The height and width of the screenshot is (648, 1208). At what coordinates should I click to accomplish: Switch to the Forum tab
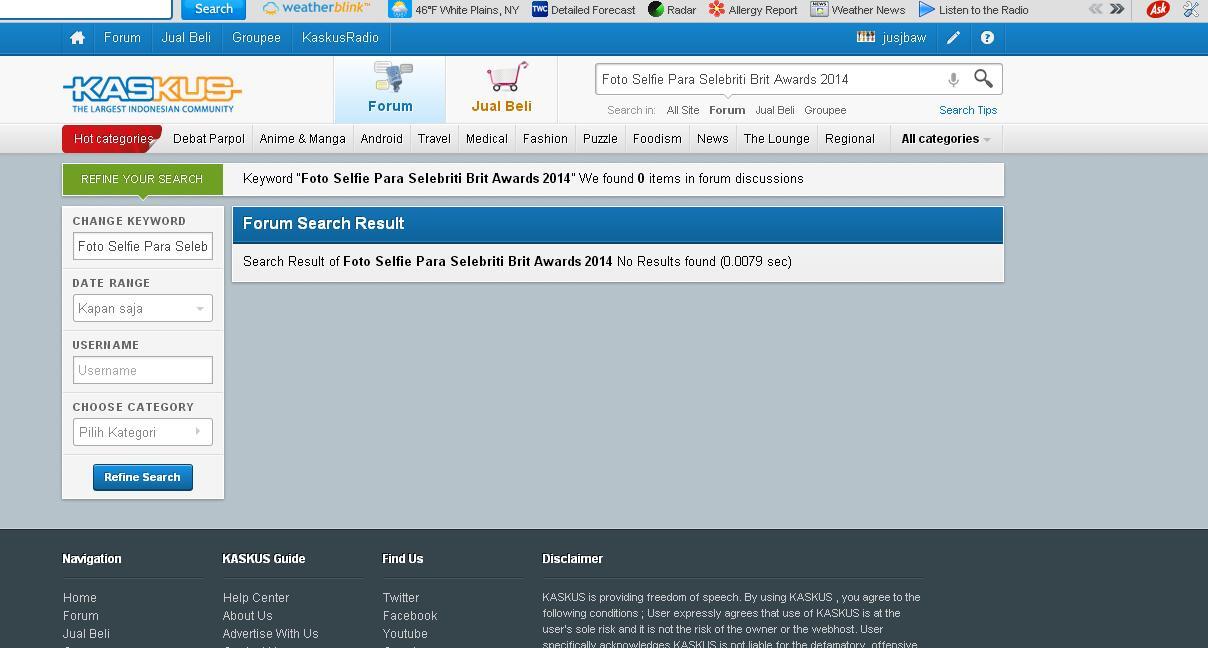click(x=390, y=89)
